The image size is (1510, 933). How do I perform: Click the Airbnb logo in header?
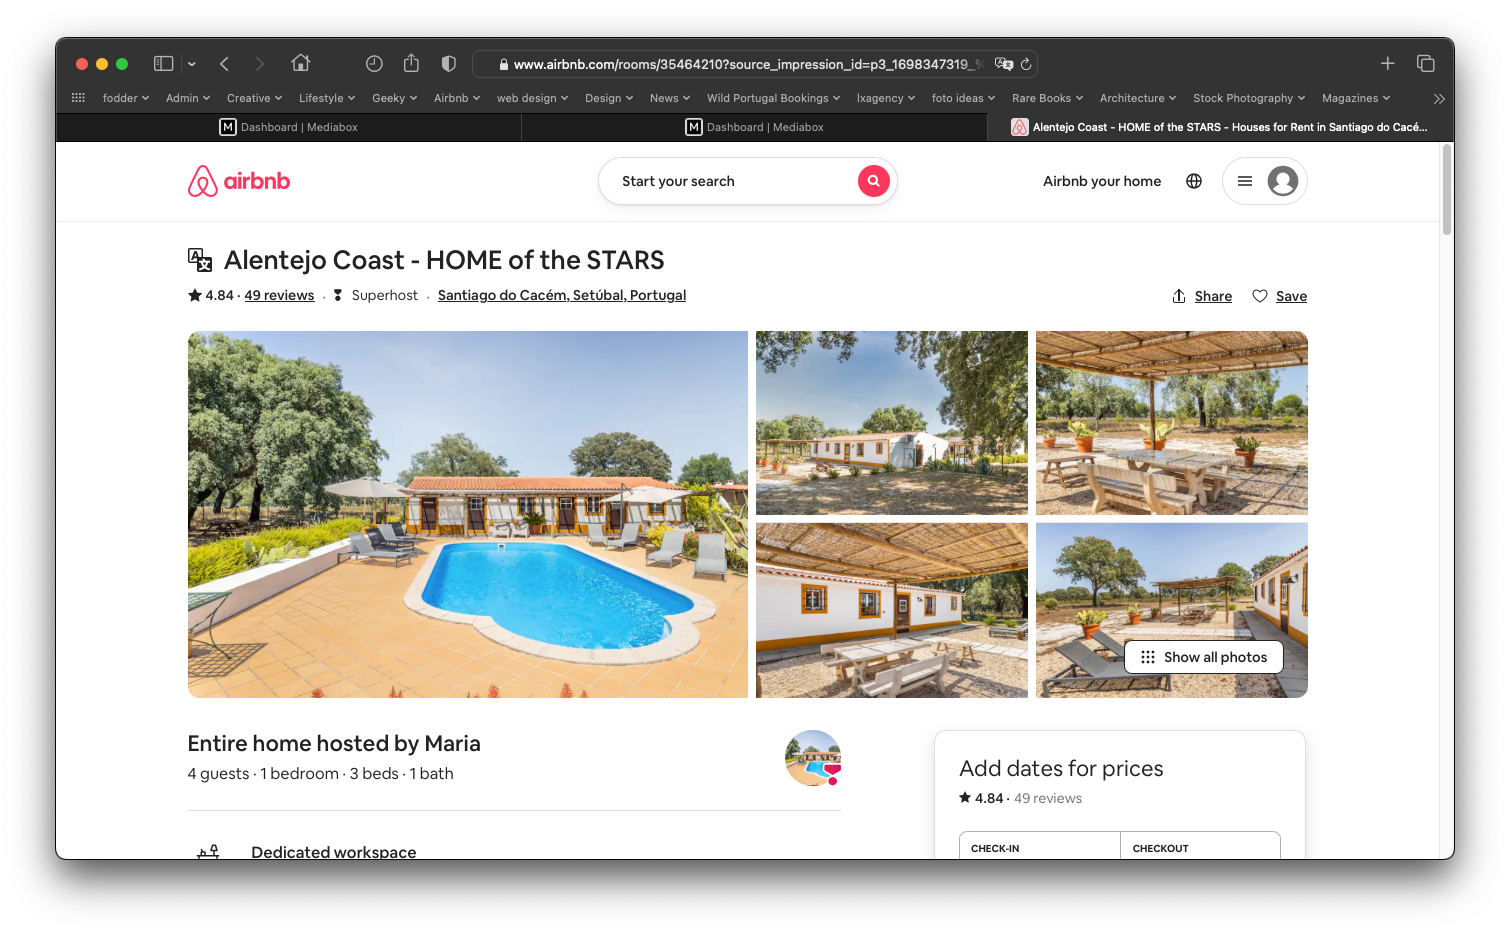click(x=239, y=181)
